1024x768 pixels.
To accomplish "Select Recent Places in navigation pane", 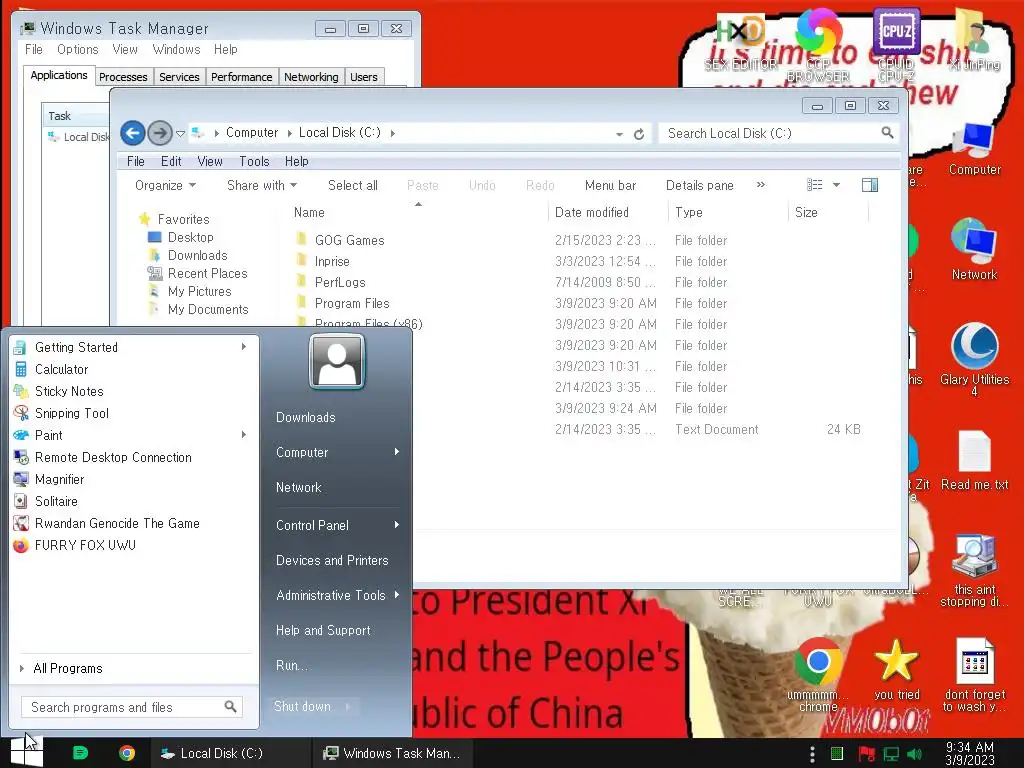I will (x=207, y=273).
